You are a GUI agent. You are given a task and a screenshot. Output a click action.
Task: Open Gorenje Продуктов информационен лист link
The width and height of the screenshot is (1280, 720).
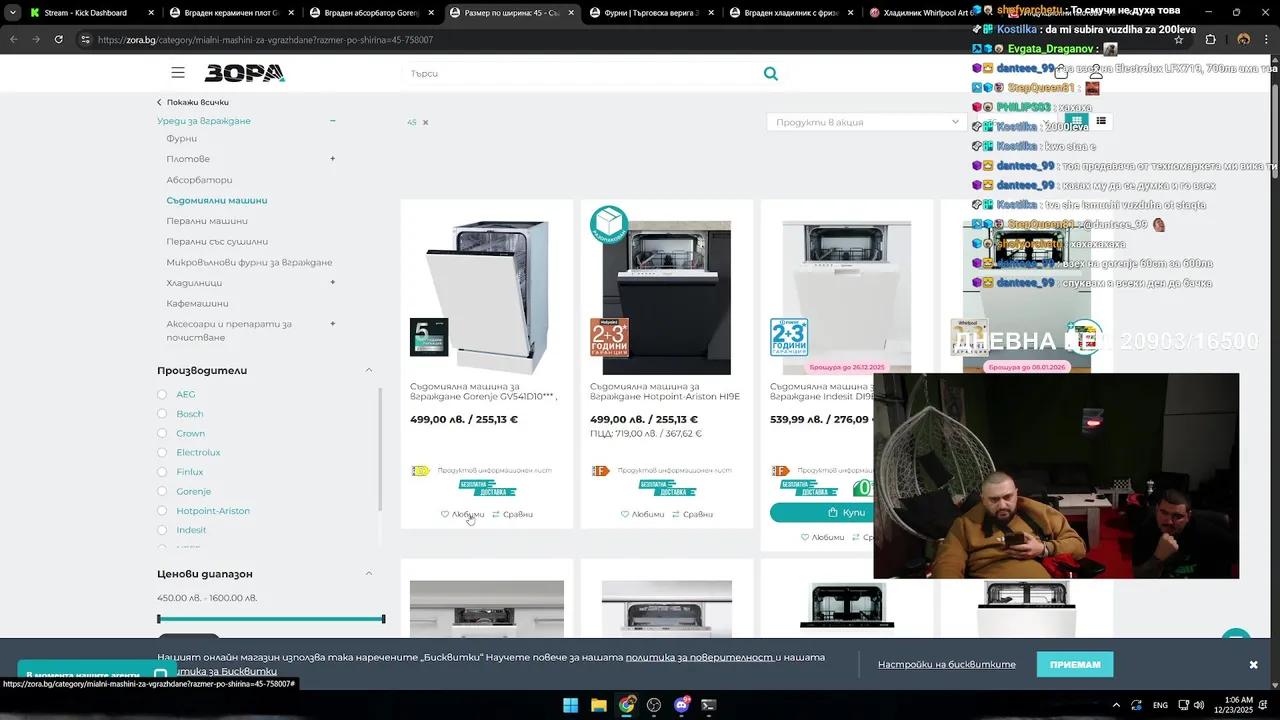click(494, 470)
